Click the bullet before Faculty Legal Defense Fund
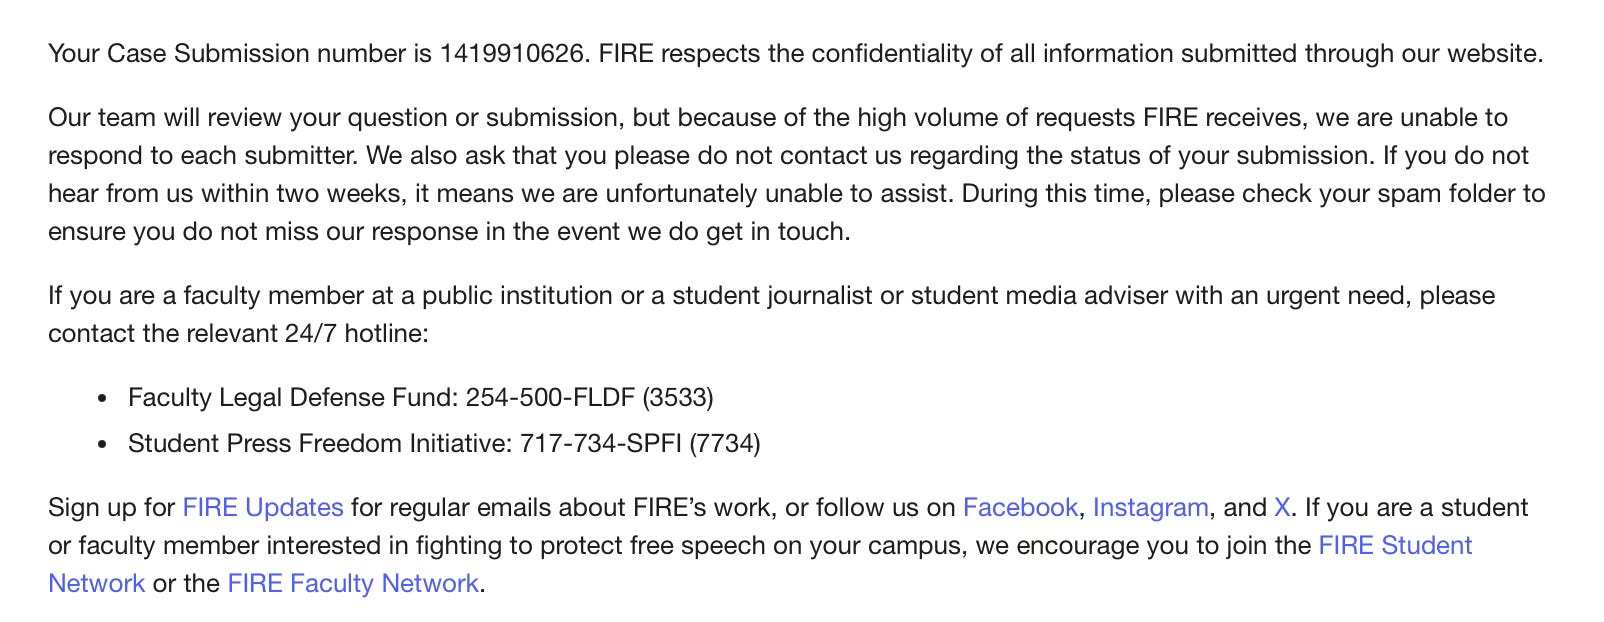The width and height of the screenshot is (1604, 622). pos(102,399)
